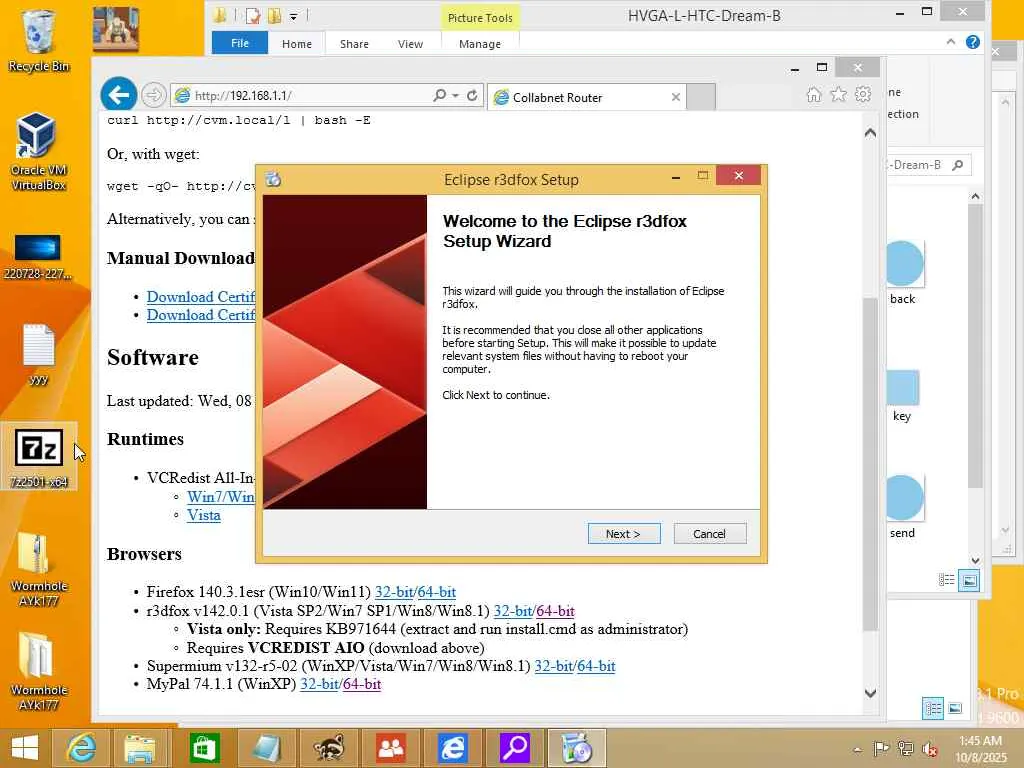Download Supermium 64-bit link
Viewport: 1024px width, 768px height.
pos(596,666)
